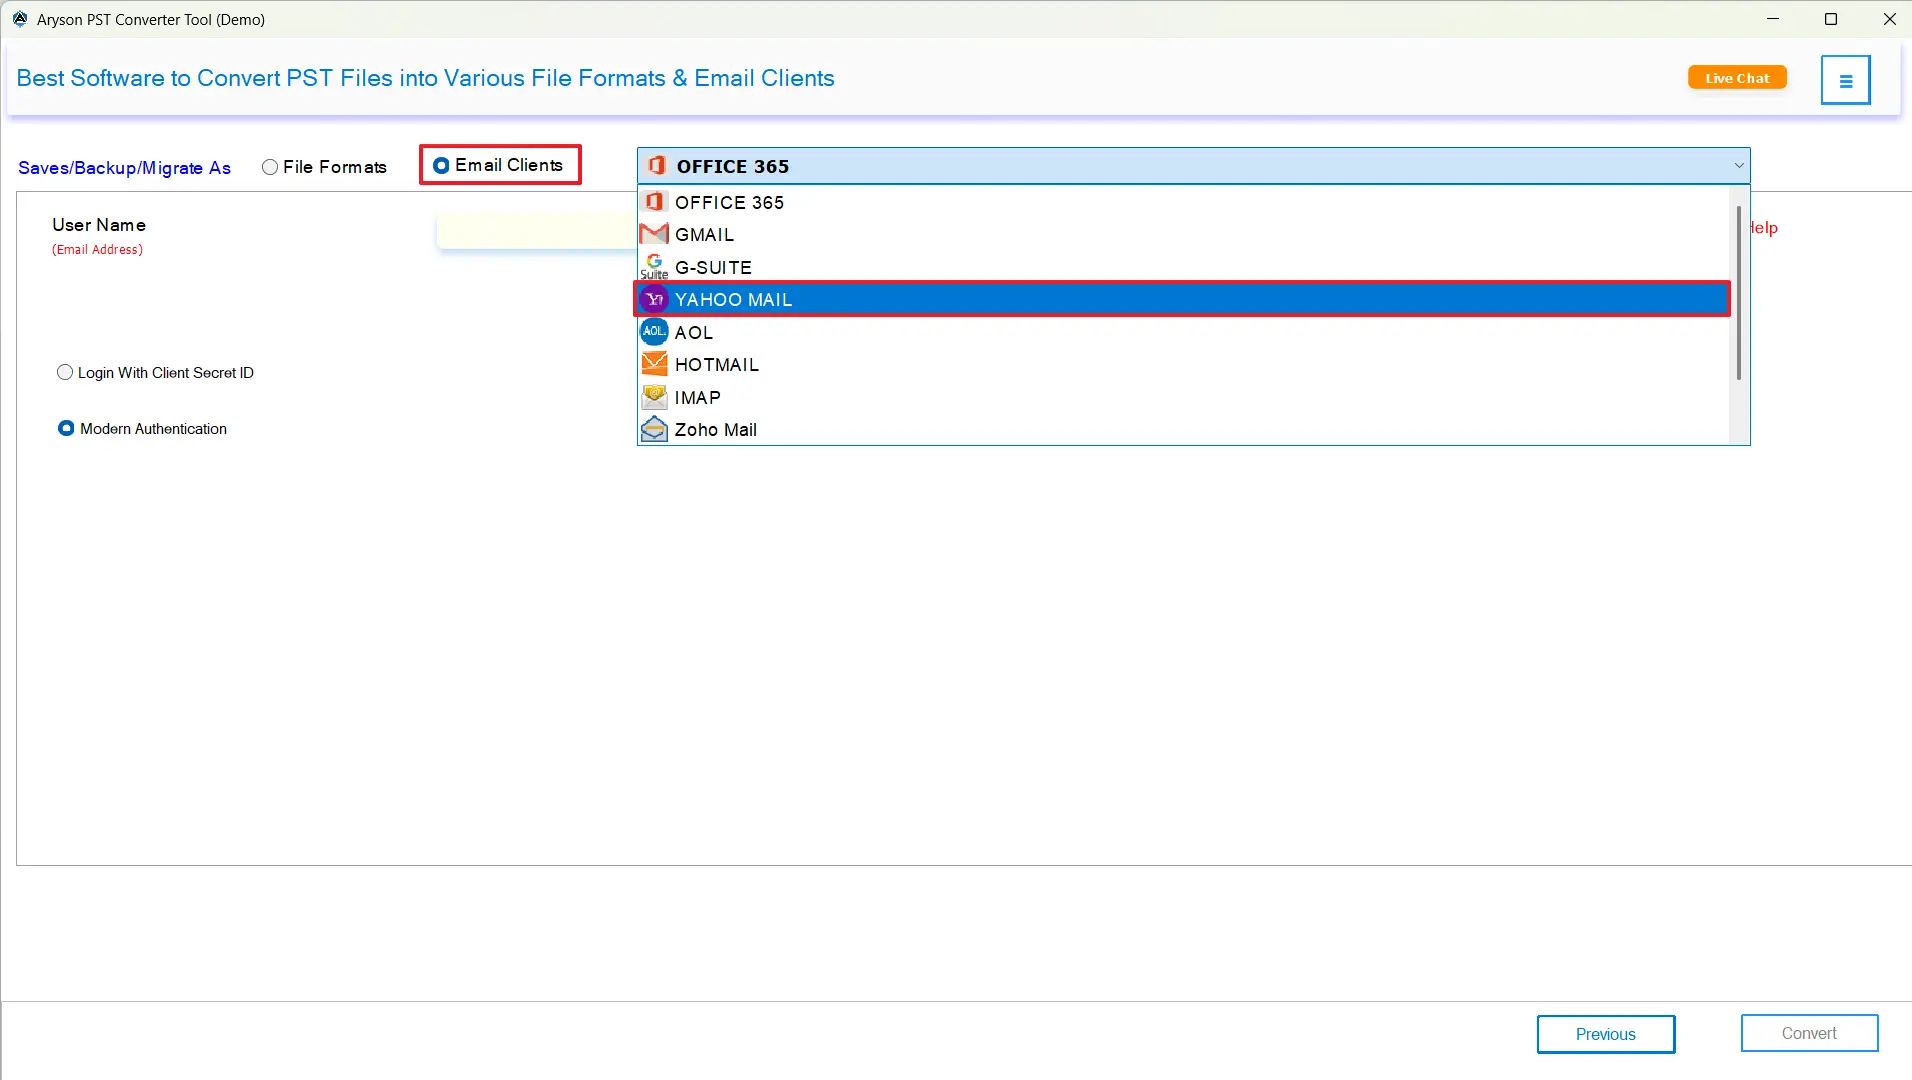Click the selected OFFICE 365 combo box
Viewport: 1912px width, 1080px height.
(x=1193, y=166)
